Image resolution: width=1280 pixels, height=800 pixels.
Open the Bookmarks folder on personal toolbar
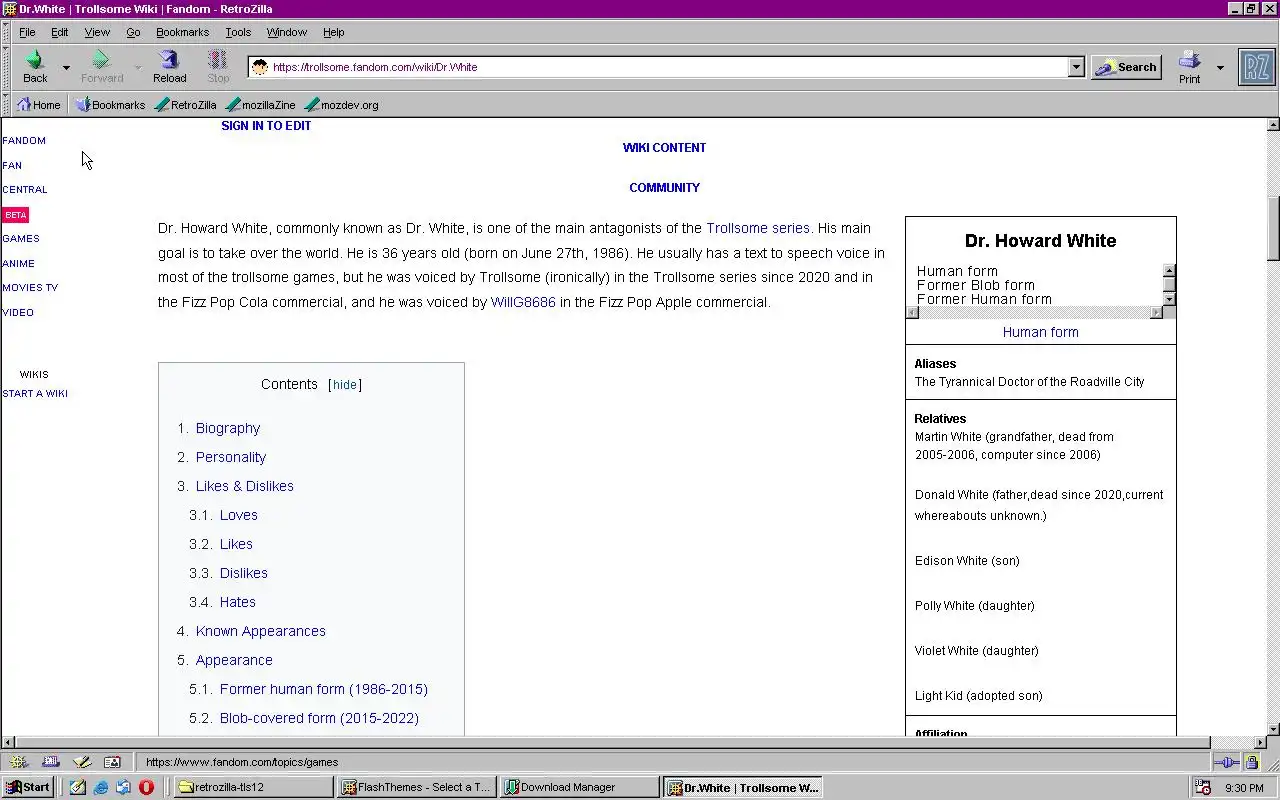coord(110,104)
